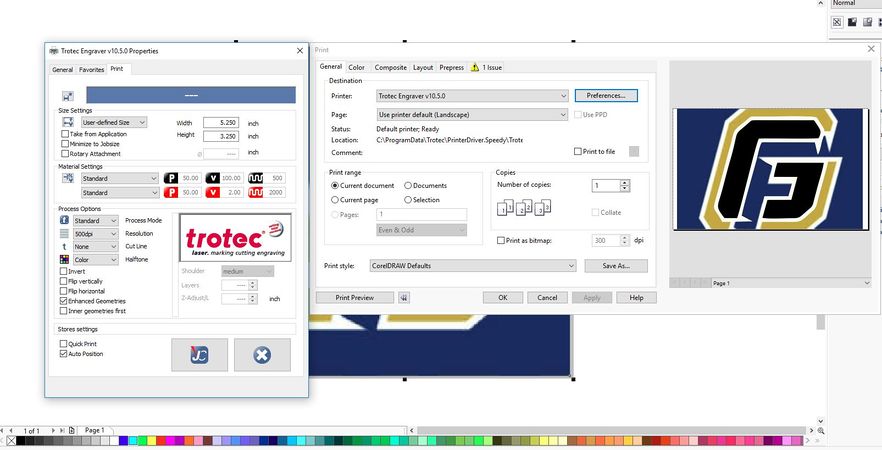Click the Process Mode icon
This screenshot has width=882, height=450.
(x=64, y=220)
